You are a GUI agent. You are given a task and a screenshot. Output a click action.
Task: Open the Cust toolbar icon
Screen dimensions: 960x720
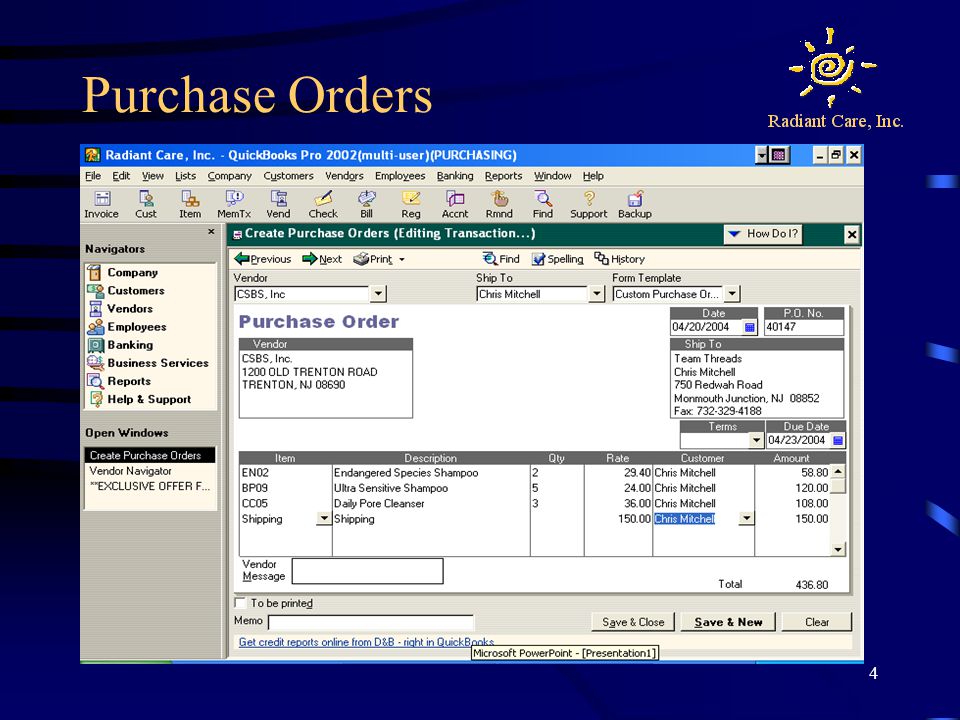pos(146,204)
